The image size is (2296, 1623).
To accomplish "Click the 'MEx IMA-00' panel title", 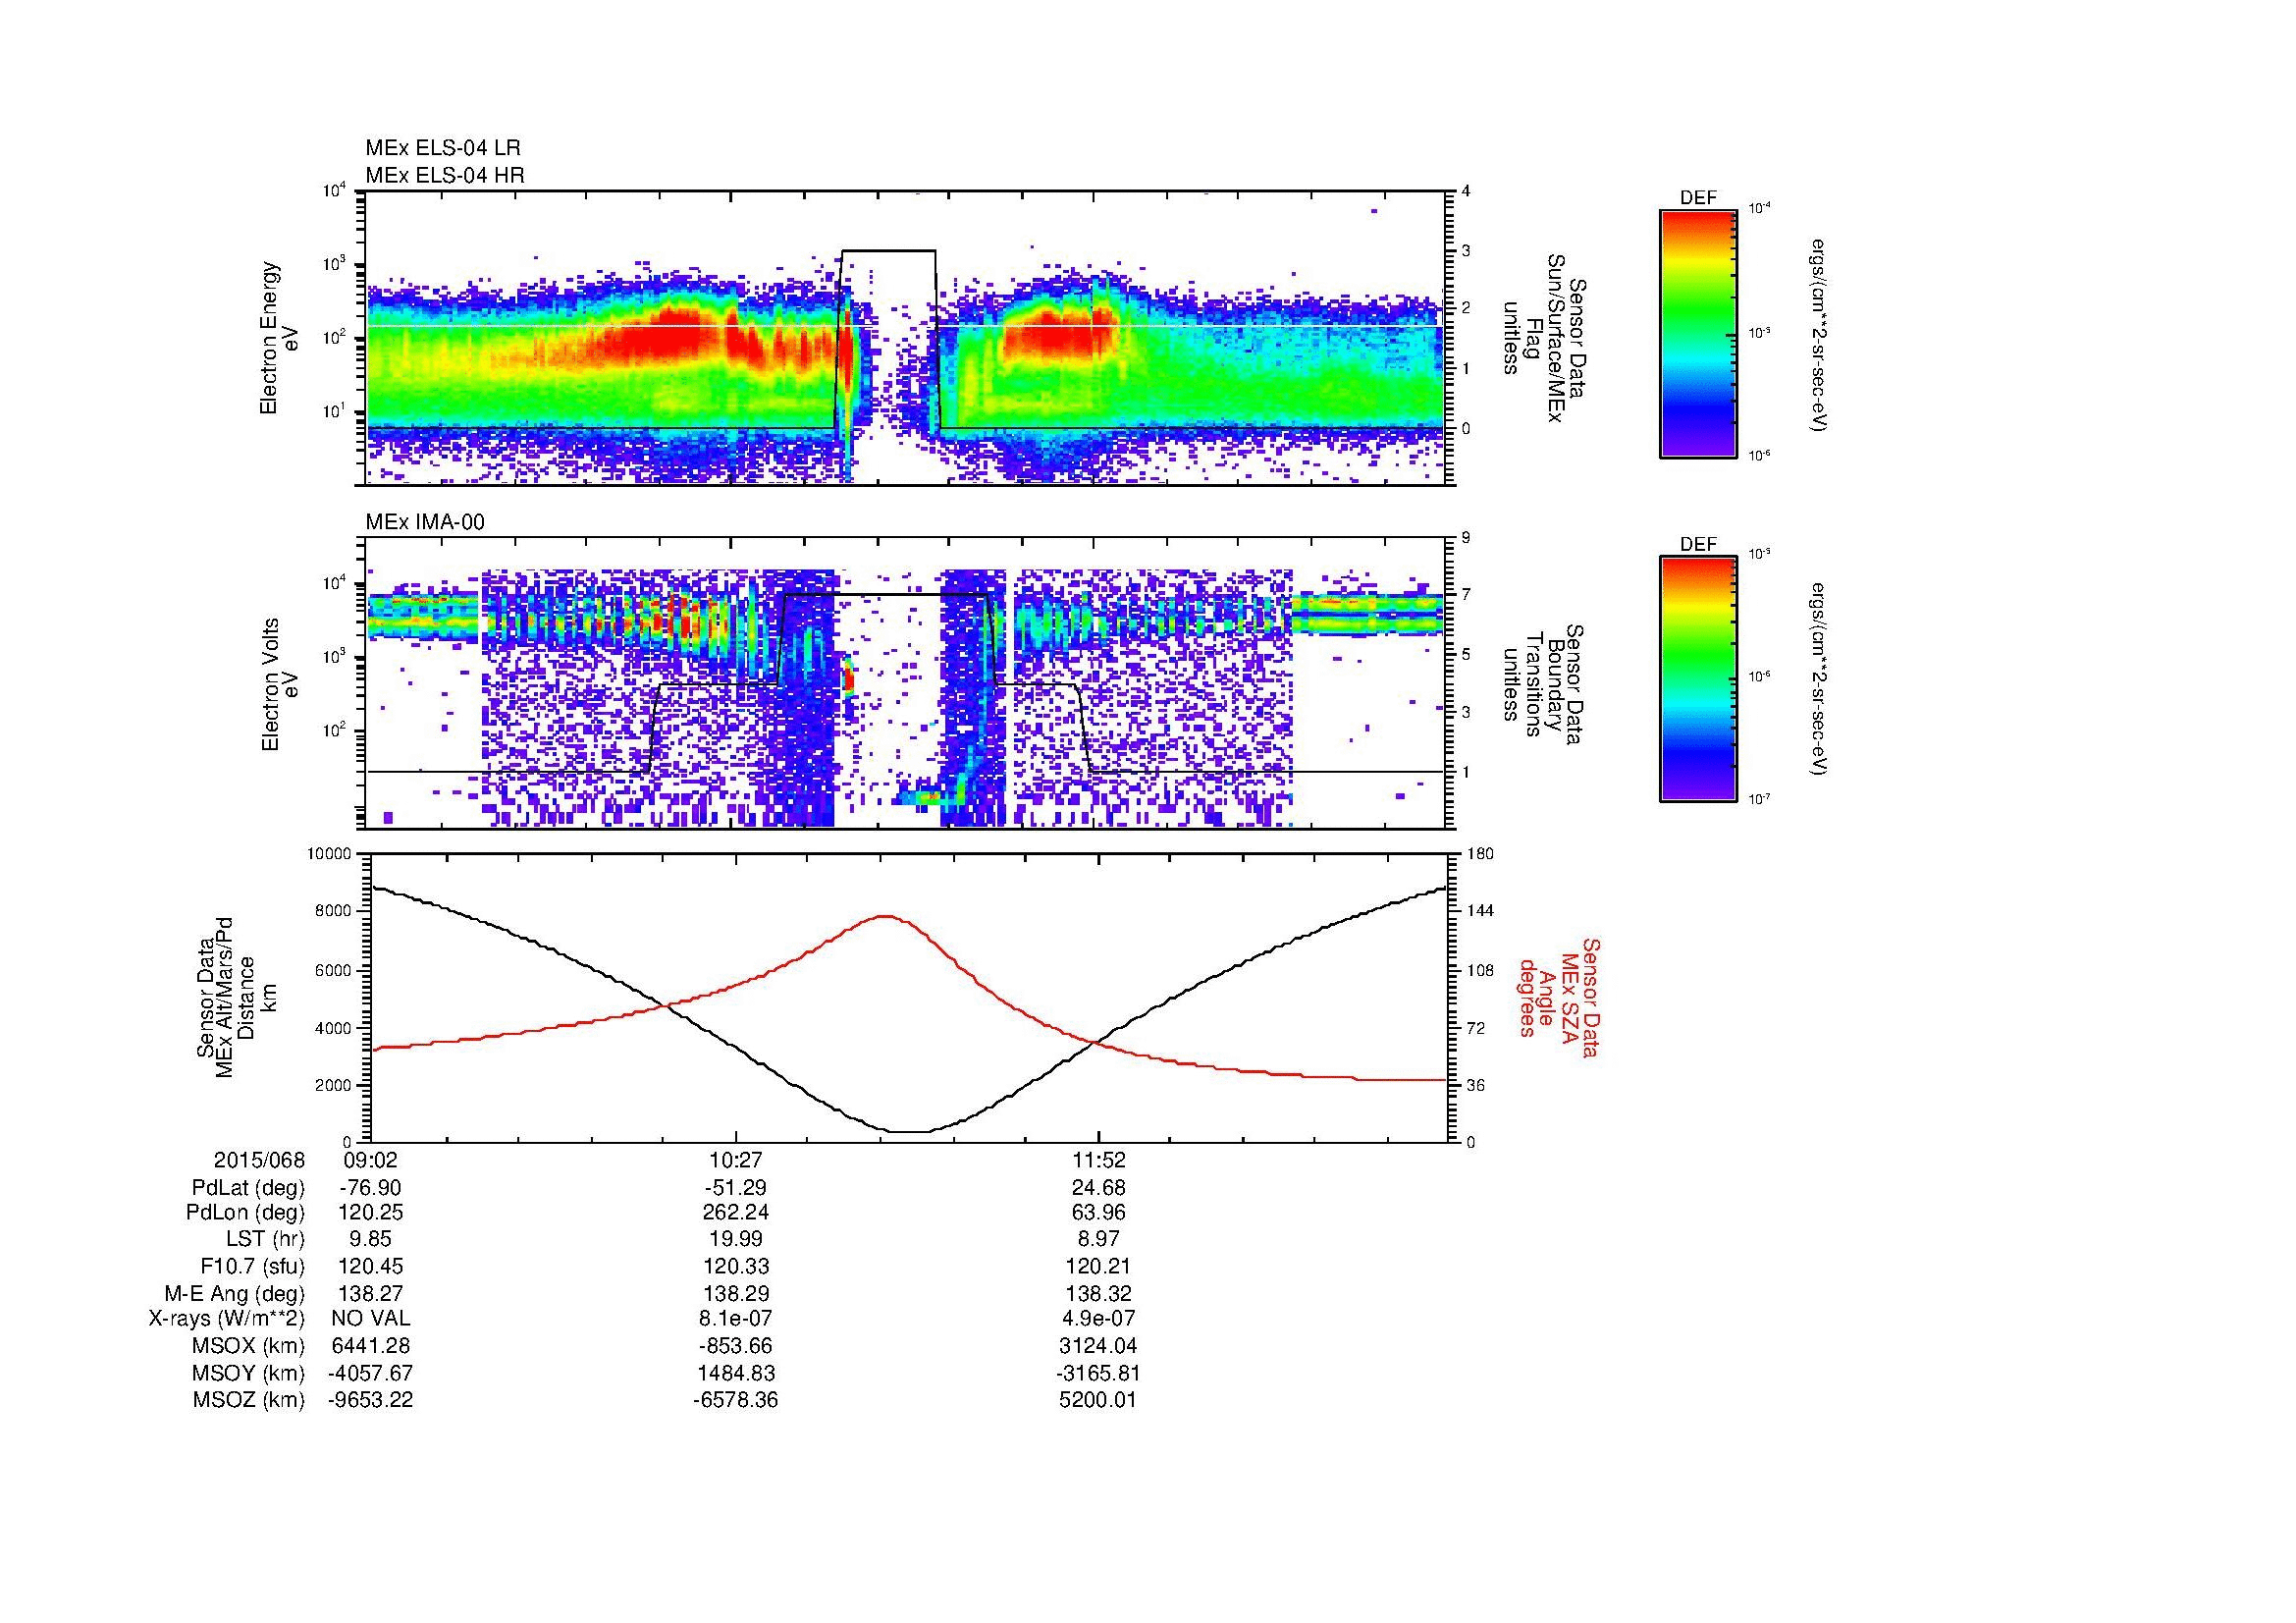I will [x=425, y=523].
